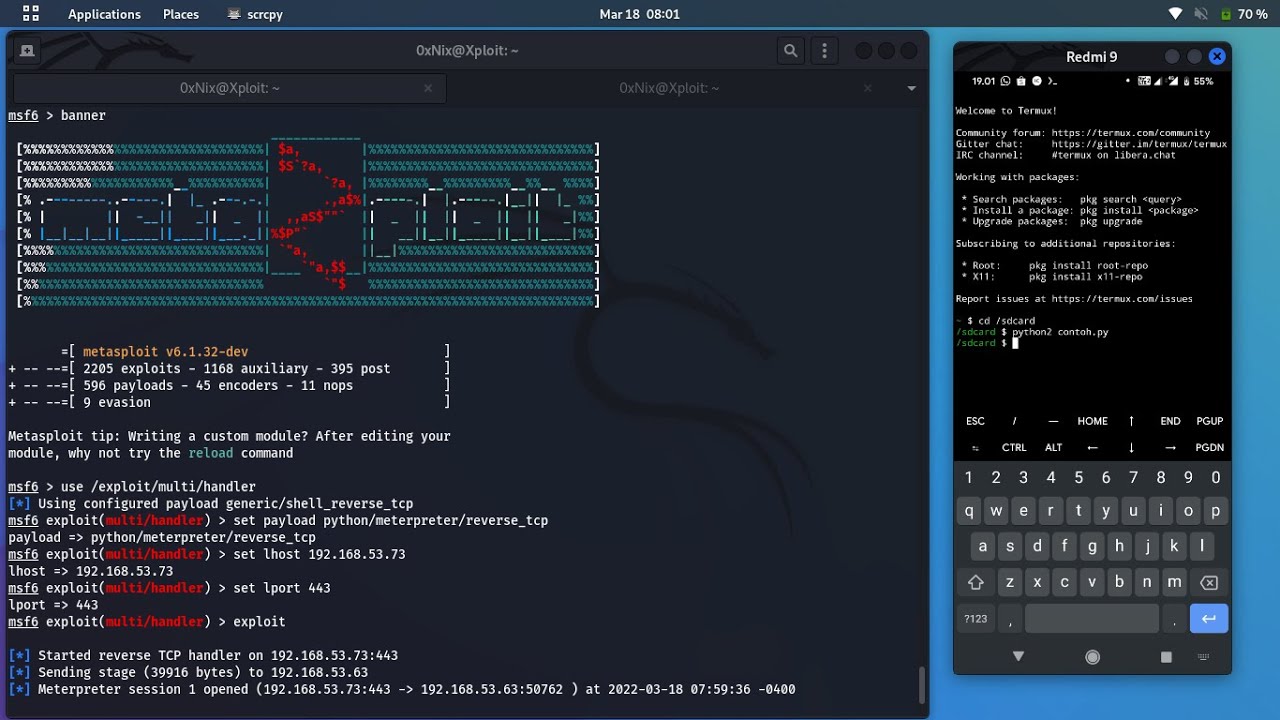This screenshot has width=1280, height=720.
Task: Tap the m key on phone keyboard
Action: (1174, 582)
